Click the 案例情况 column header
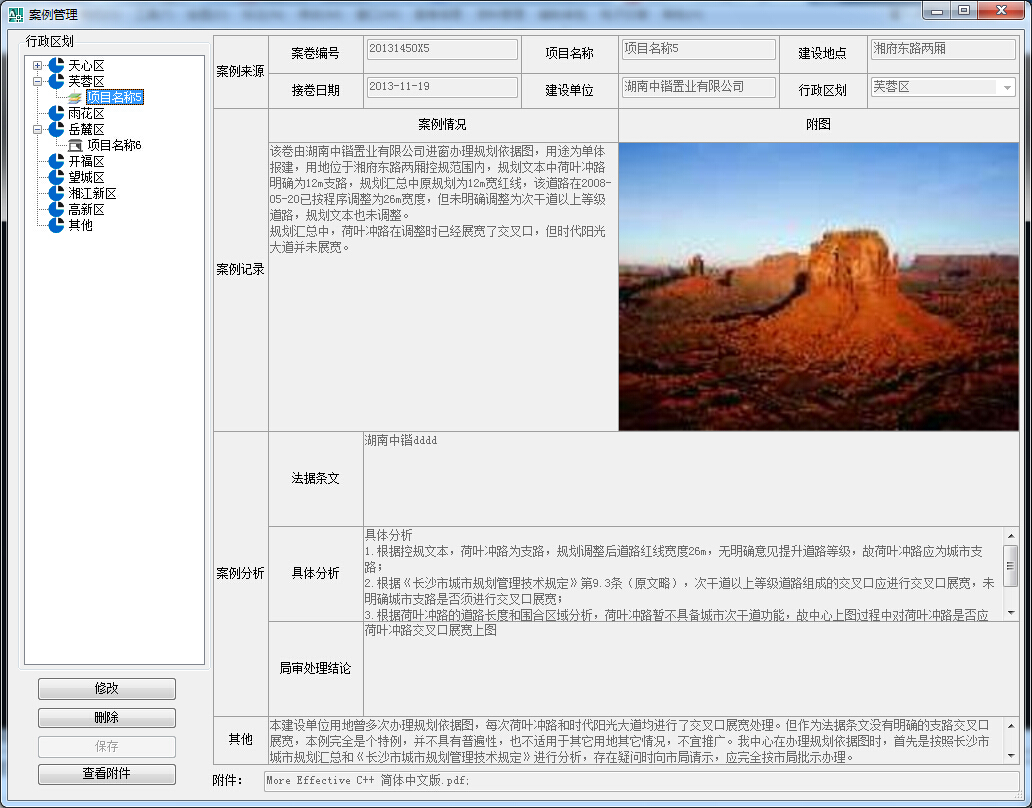The height and width of the screenshot is (808, 1032). coord(442,125)
